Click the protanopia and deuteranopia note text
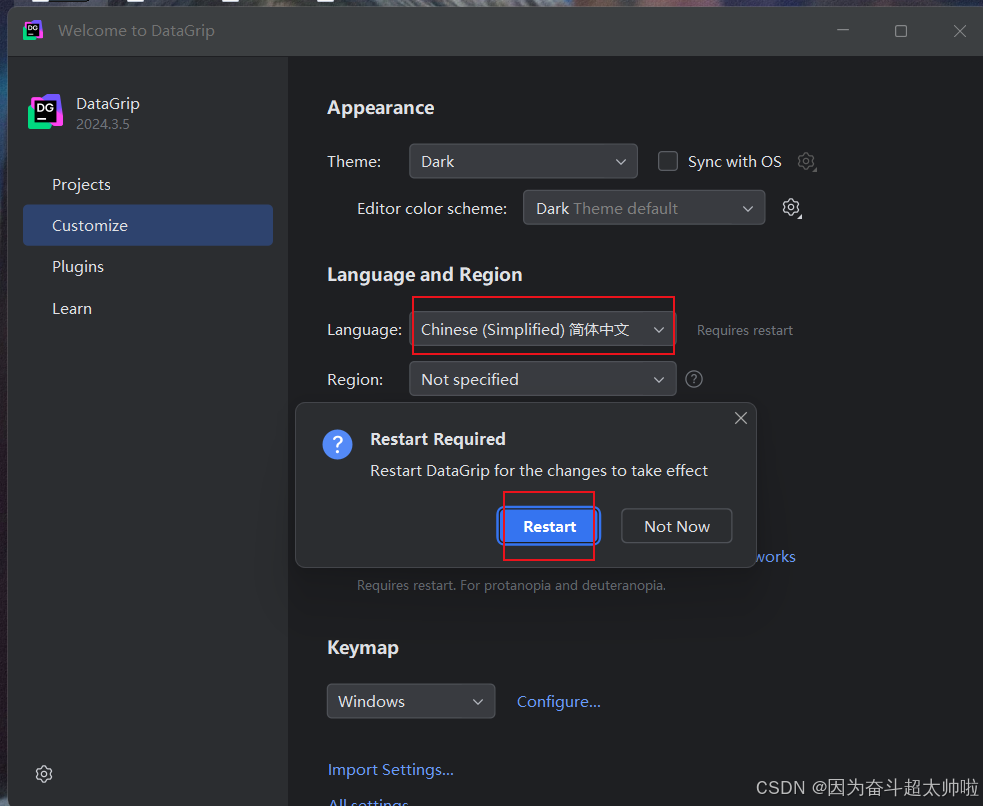Screen dimensions: 983x806 [x=511, y=585]
